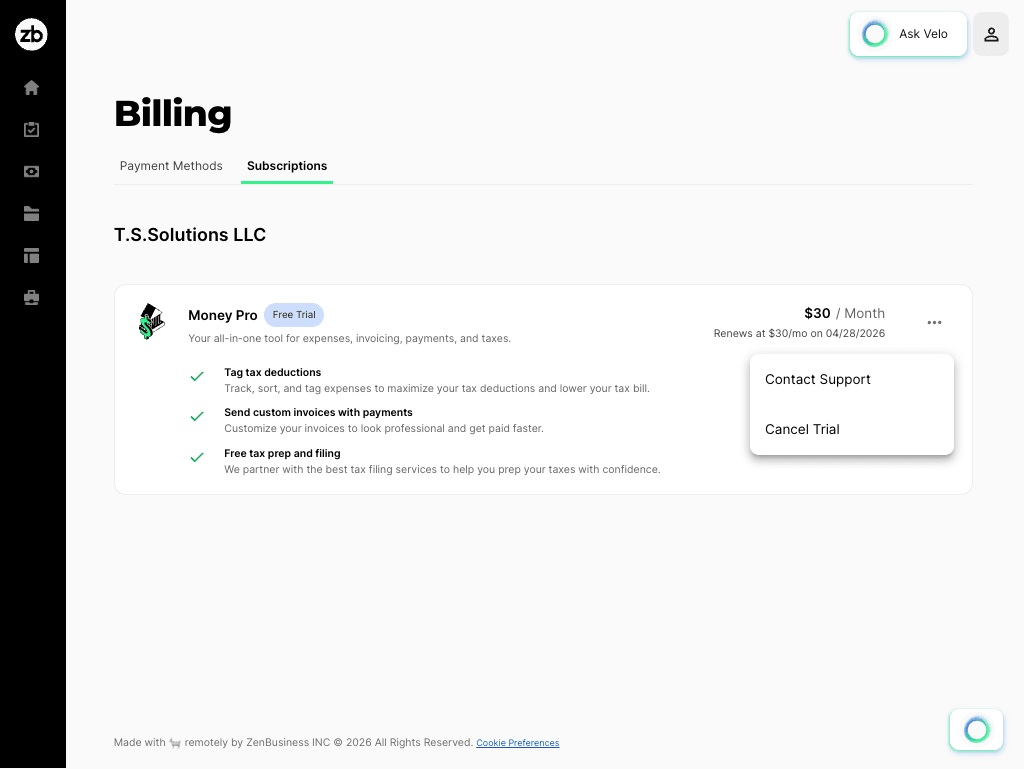Viewport: 1024px width, 769px height.
Task: Click the zb logo at top left
Action: tap(31, 33)
